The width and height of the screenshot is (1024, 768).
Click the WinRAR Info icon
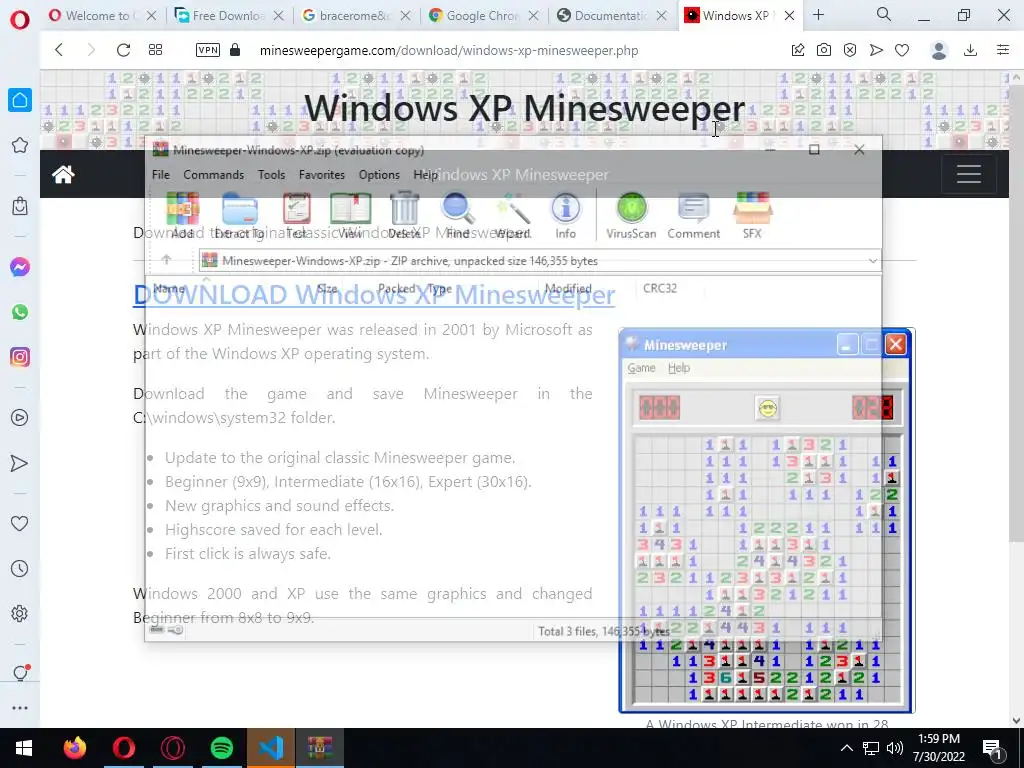566,216
